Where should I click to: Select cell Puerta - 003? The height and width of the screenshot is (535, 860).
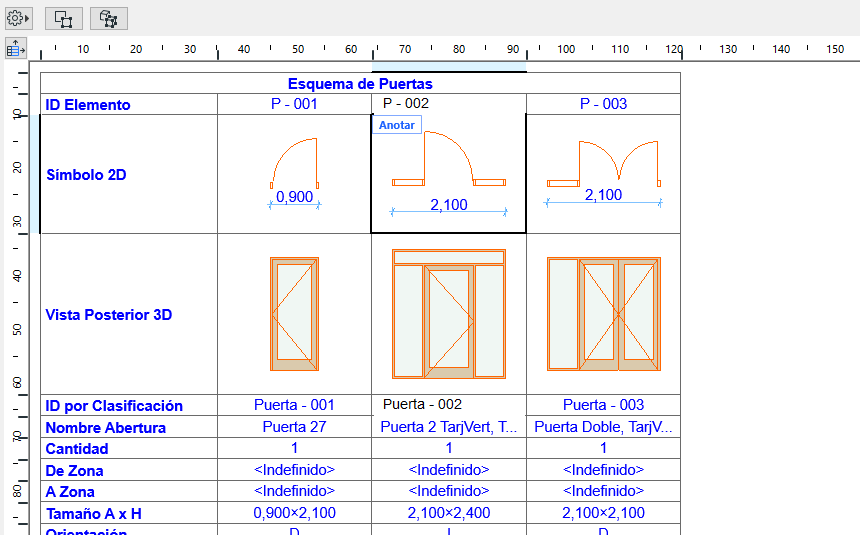[603, 405]
